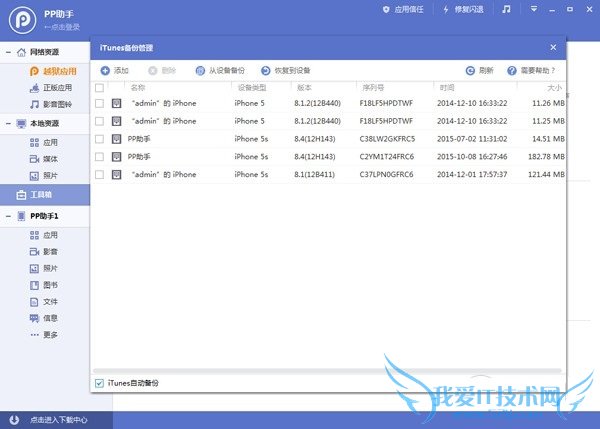Click the 本地资源 computer icon
Image resolution: width=600 pixels, height=429 pixels.
click(21, 124)
